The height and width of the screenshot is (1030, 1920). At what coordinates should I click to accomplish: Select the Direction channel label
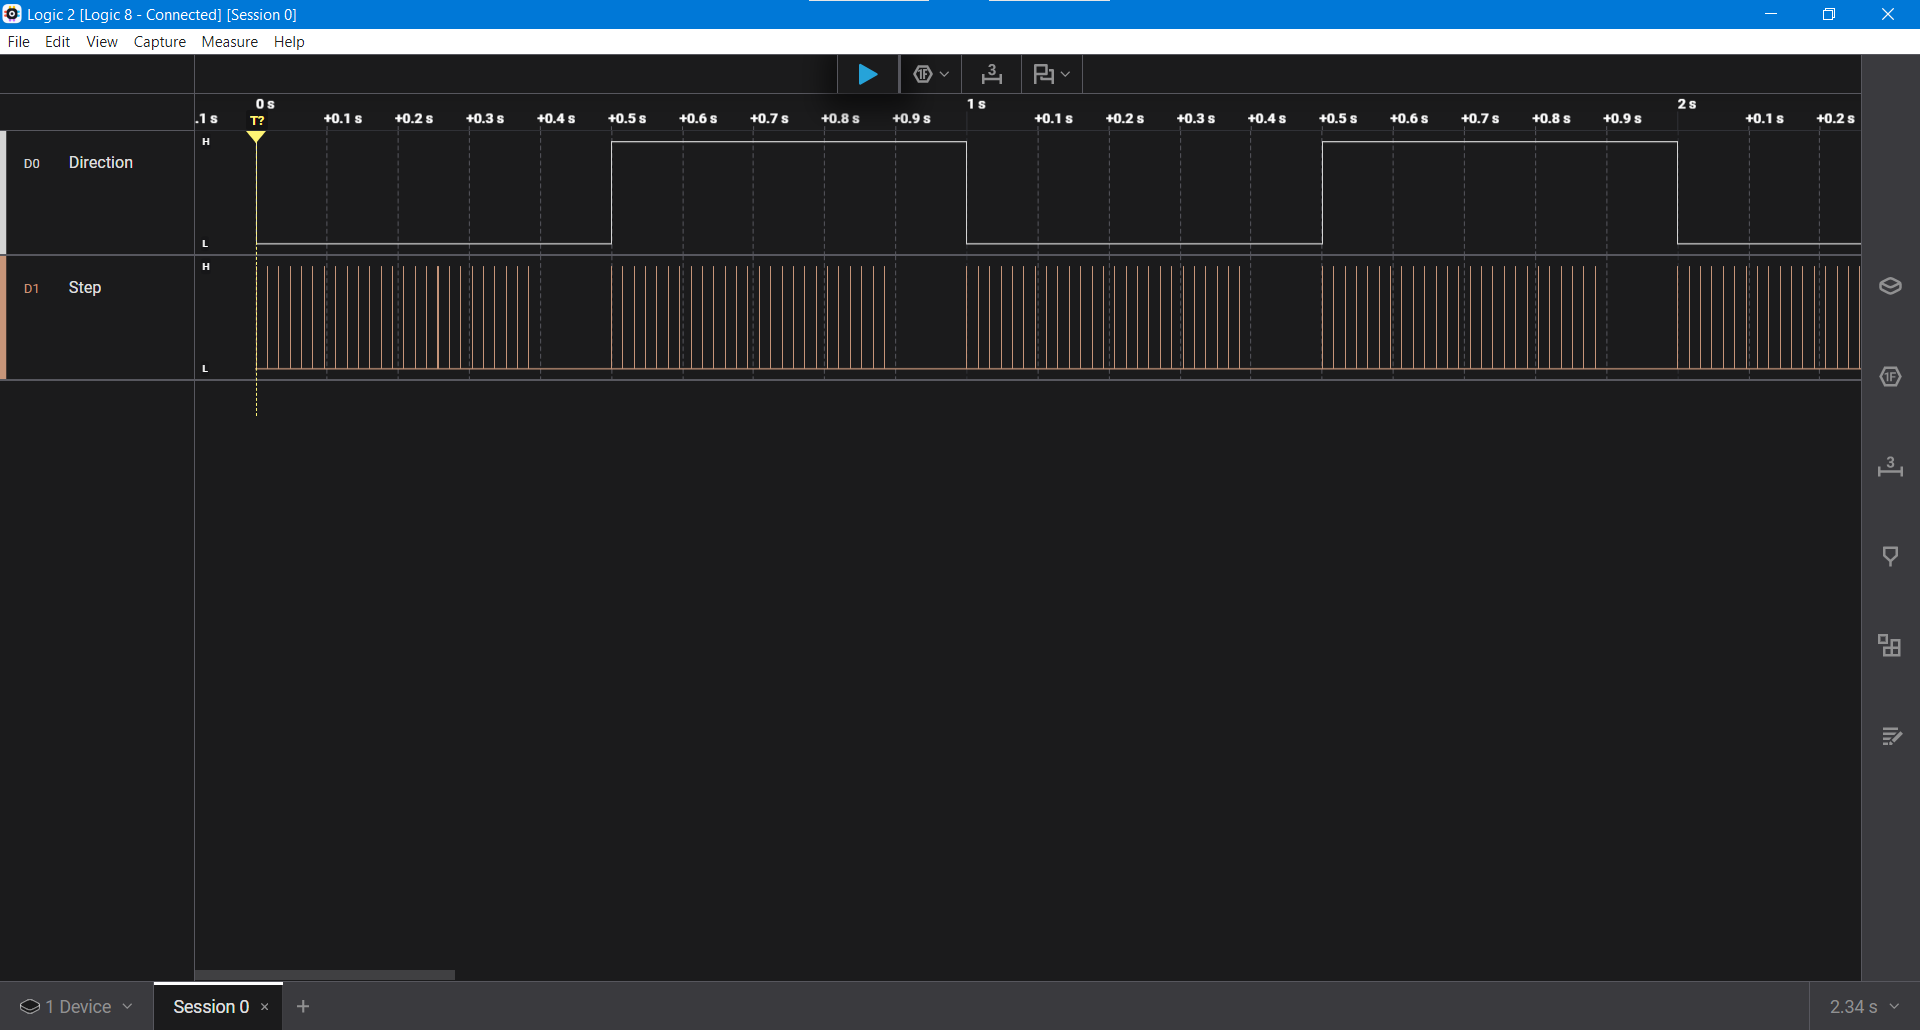point(101,162)
